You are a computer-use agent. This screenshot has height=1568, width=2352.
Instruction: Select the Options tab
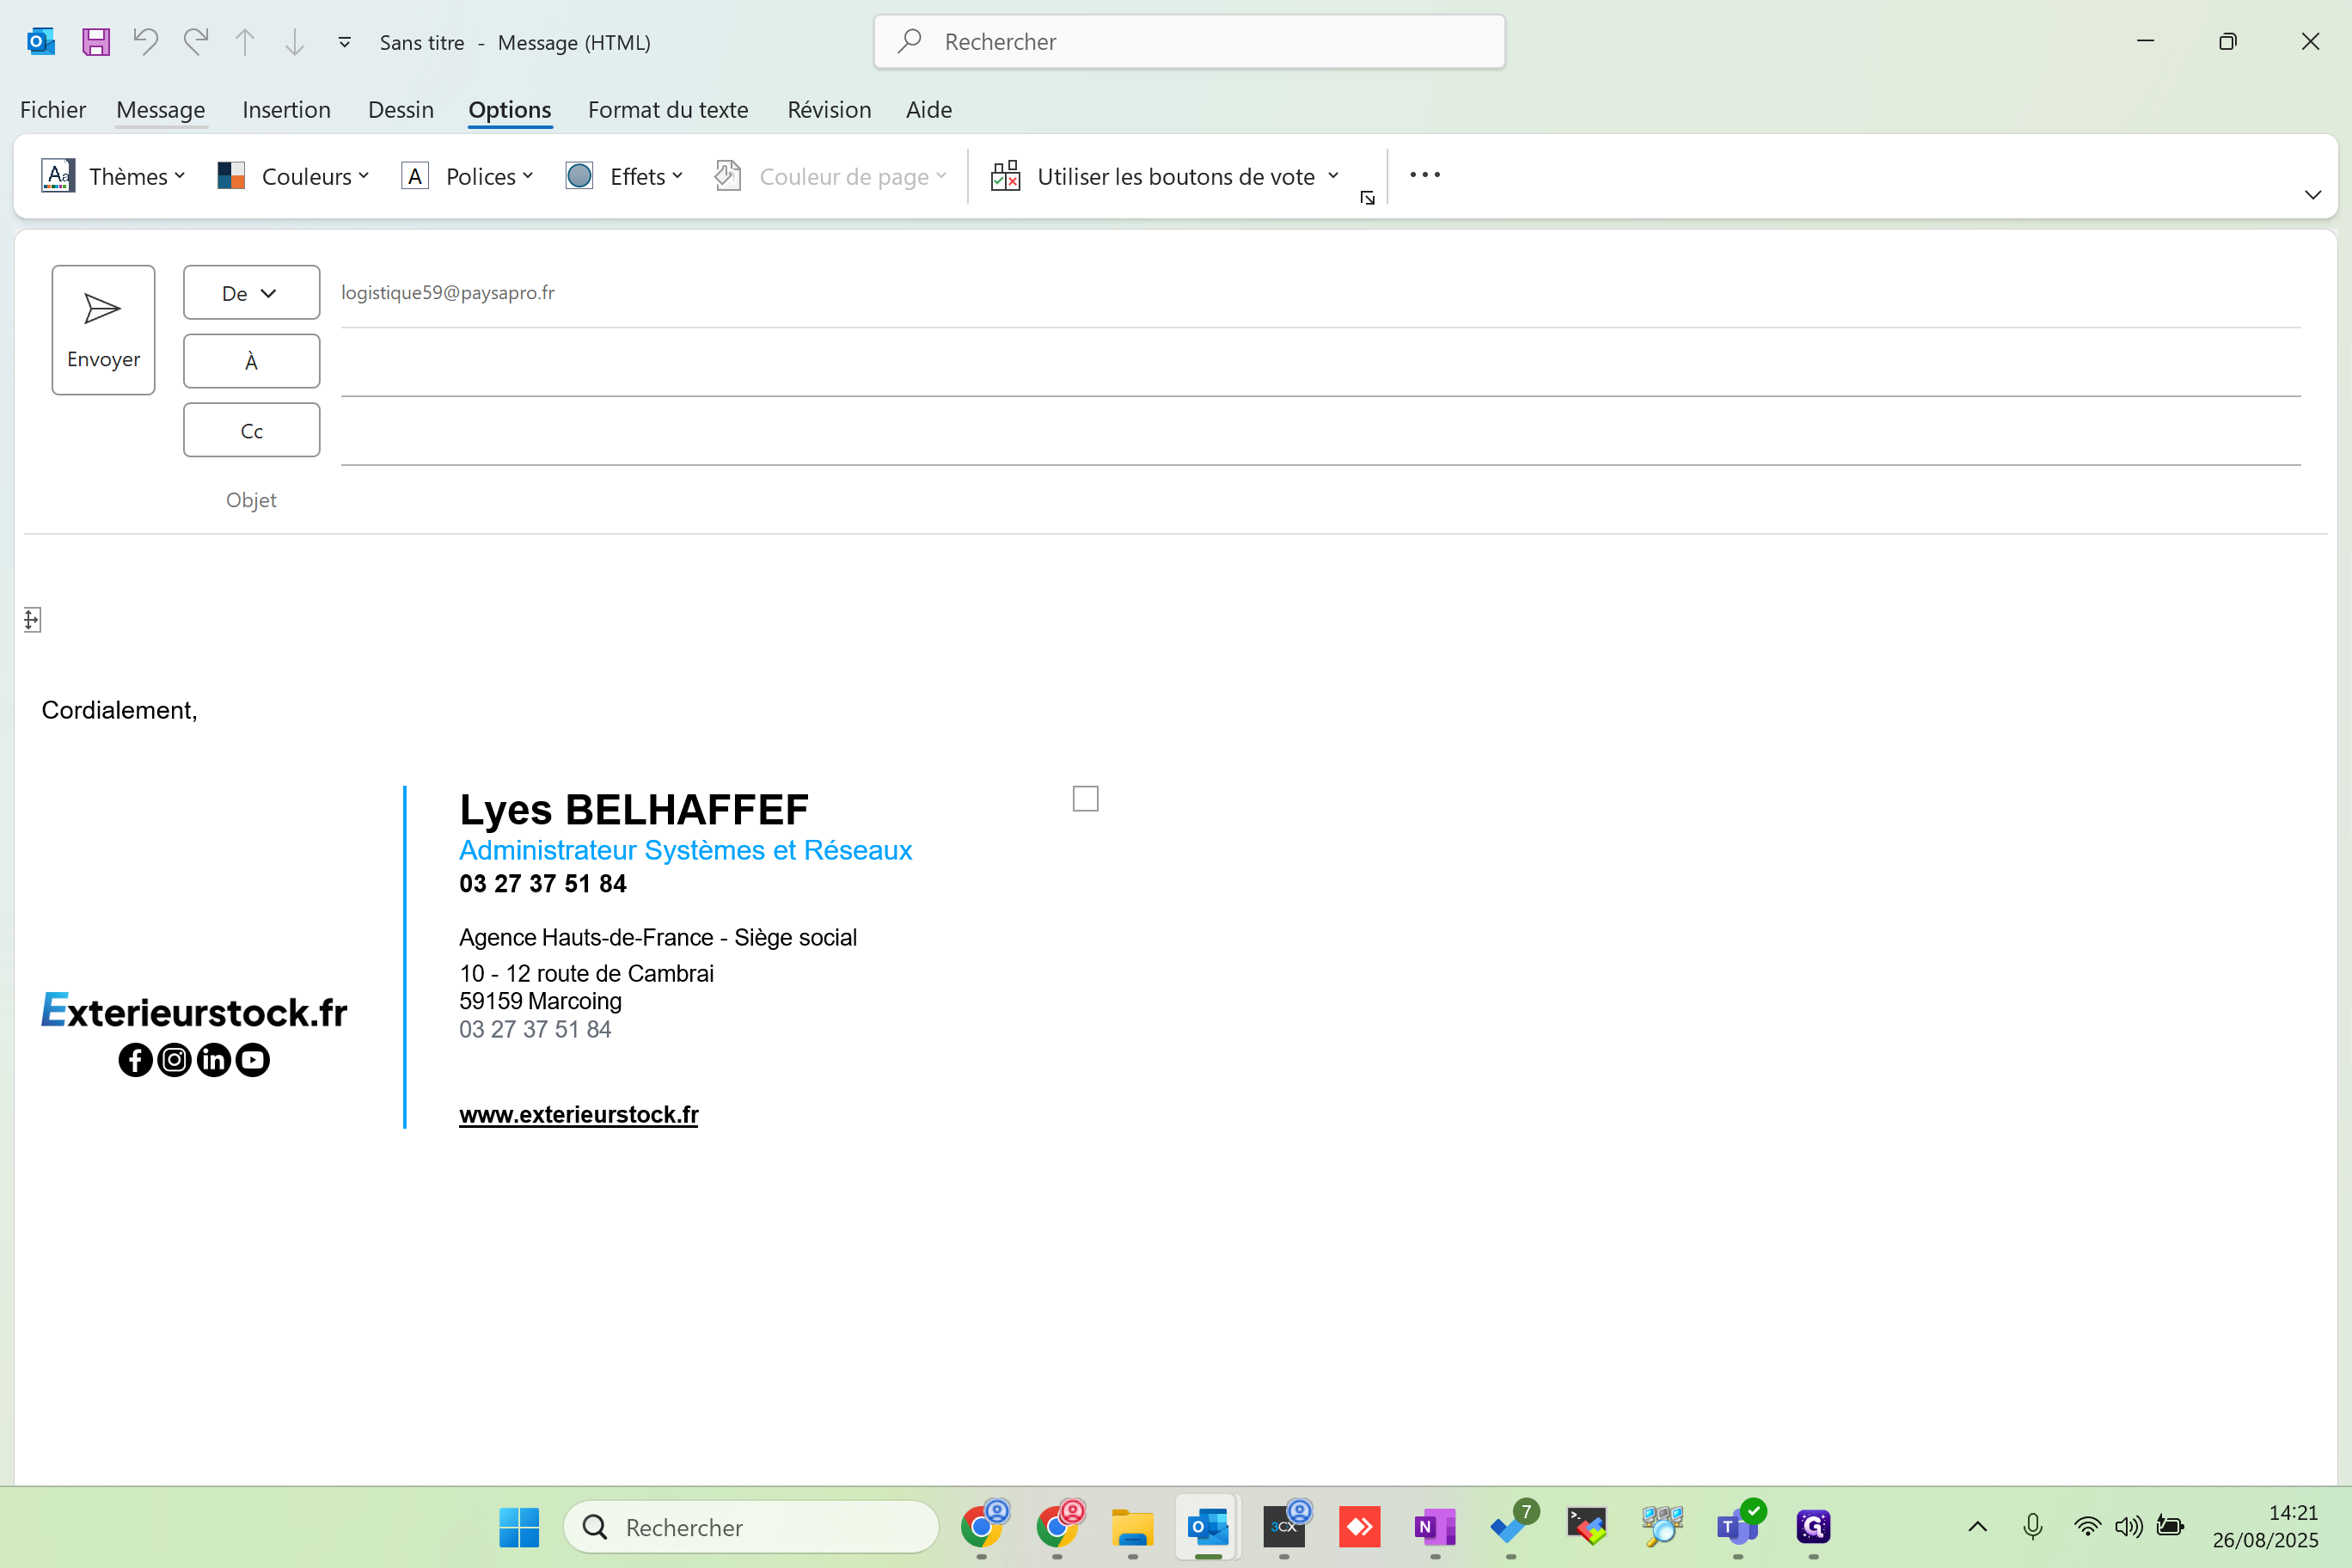click(x=510, y=109)
